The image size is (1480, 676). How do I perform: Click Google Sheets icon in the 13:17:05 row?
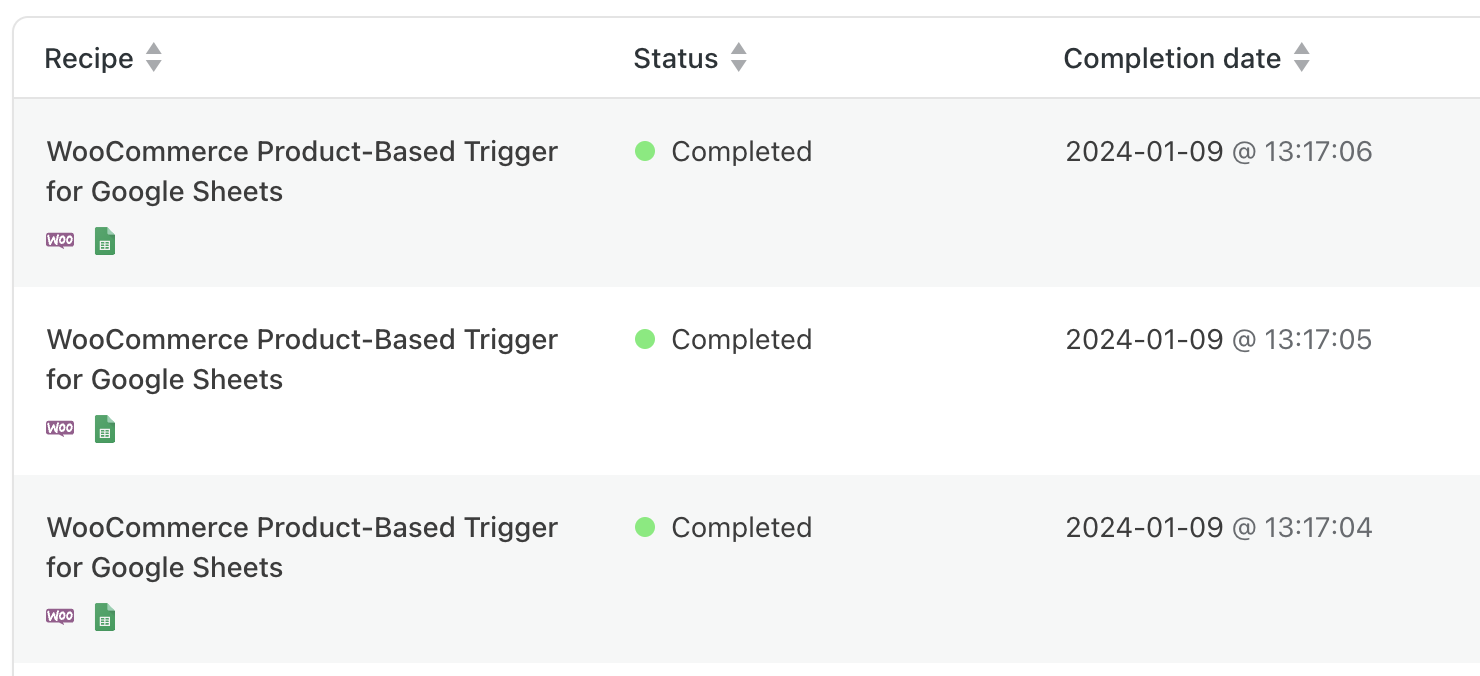[105, 429]
